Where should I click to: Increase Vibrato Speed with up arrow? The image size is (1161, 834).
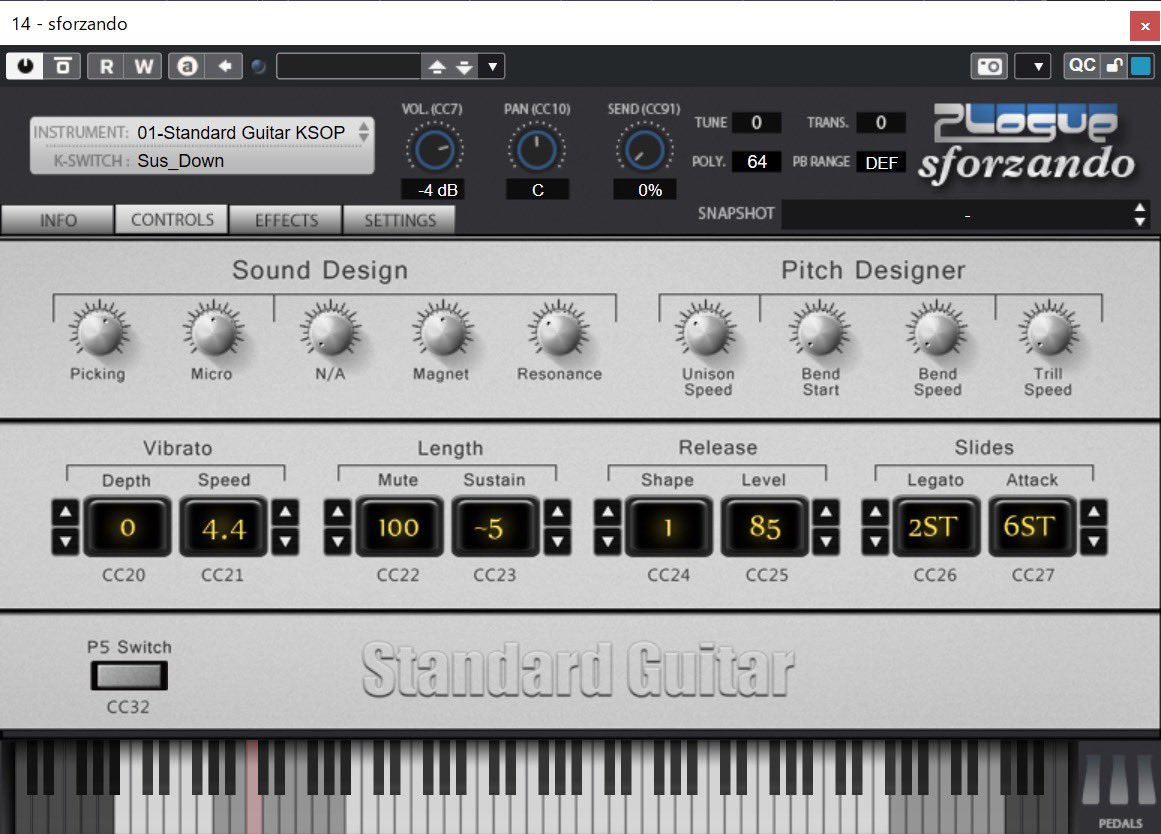(x=285, y=512)
